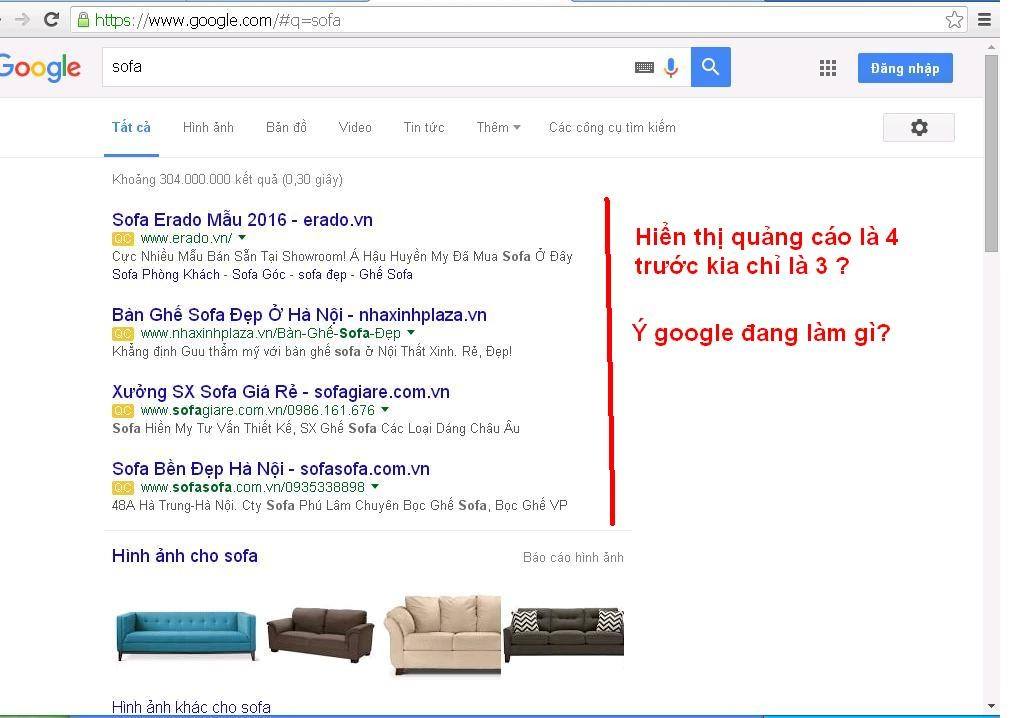
Task: Click the QC ad badge for sofagiare.com.vn
Action: (123, 411)
